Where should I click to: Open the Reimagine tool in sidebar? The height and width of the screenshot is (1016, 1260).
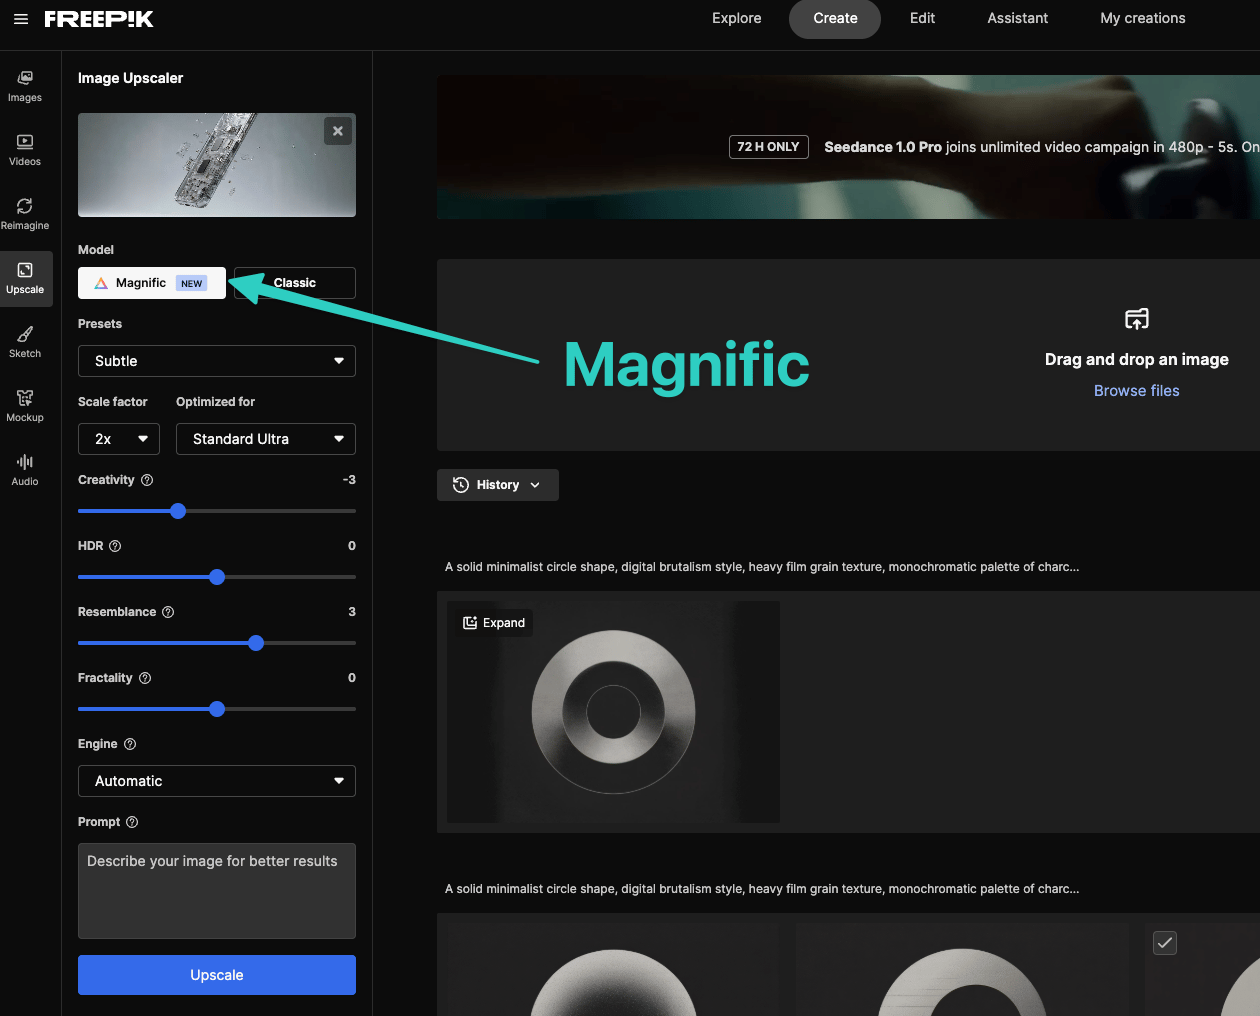(x=25, y=214)
